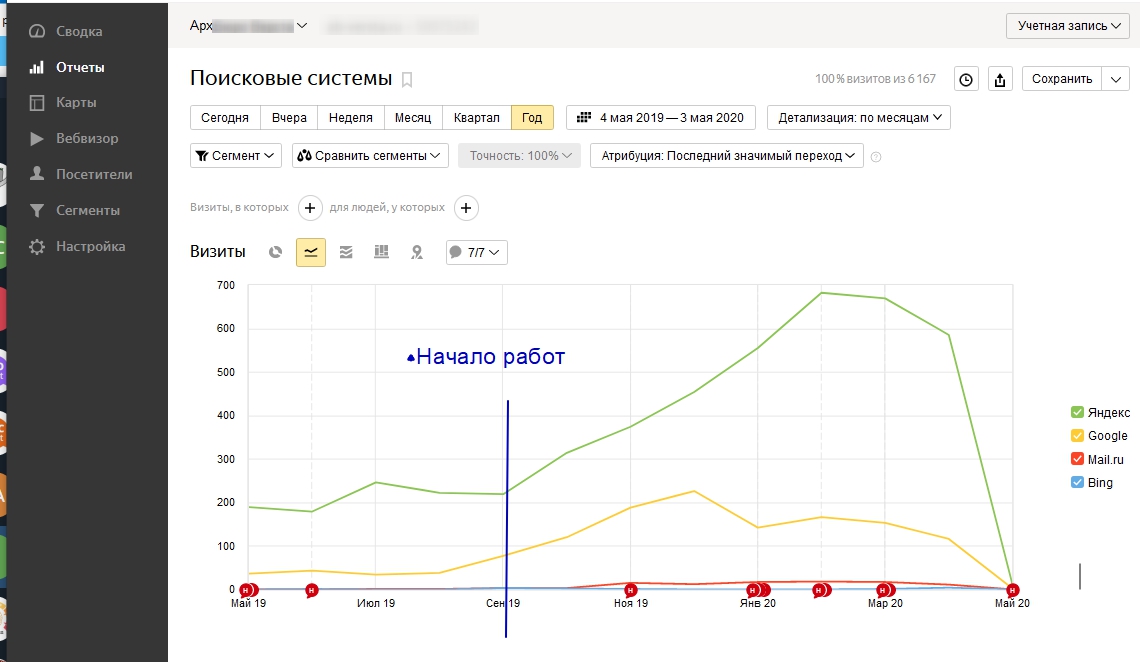Image resolution: width=1140 pixels, height=662 pixels.
Task: Toggle the Mail.ru series checkbox
Action: point(1077,459)
